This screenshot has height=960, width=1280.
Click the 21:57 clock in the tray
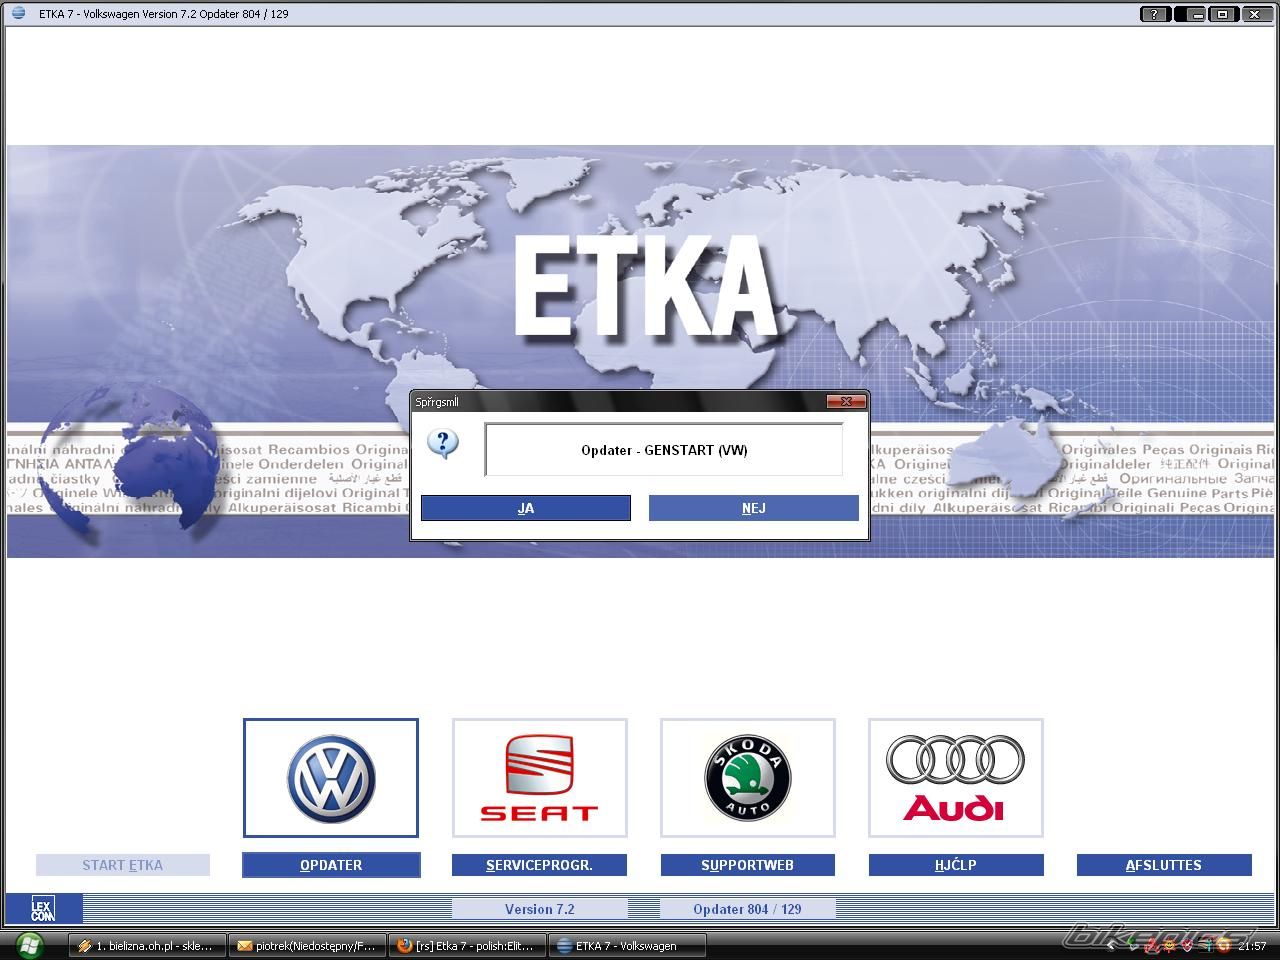click(x=1252, y=946)
